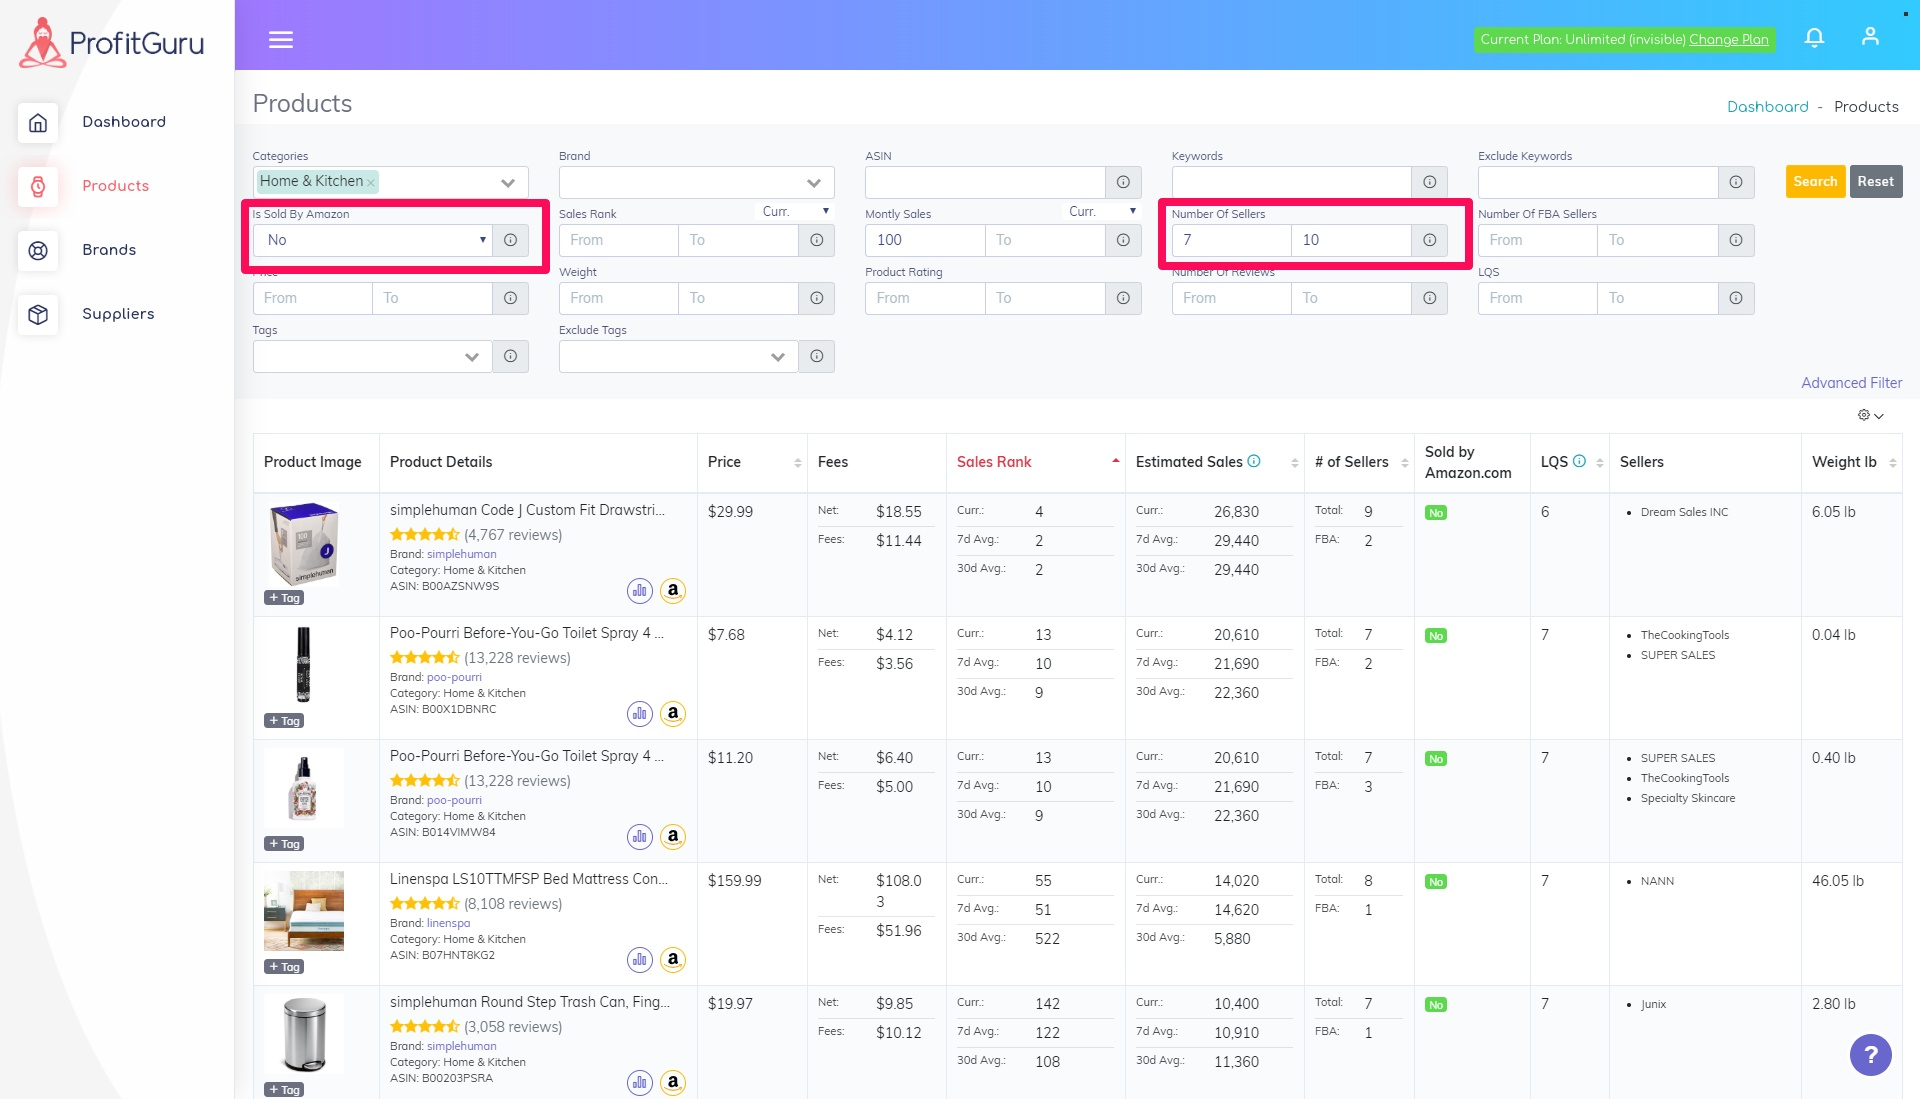Click Monthly Sales From field with 100
The height and width of the screenshot is (1099, 1920).
point(925,240)
